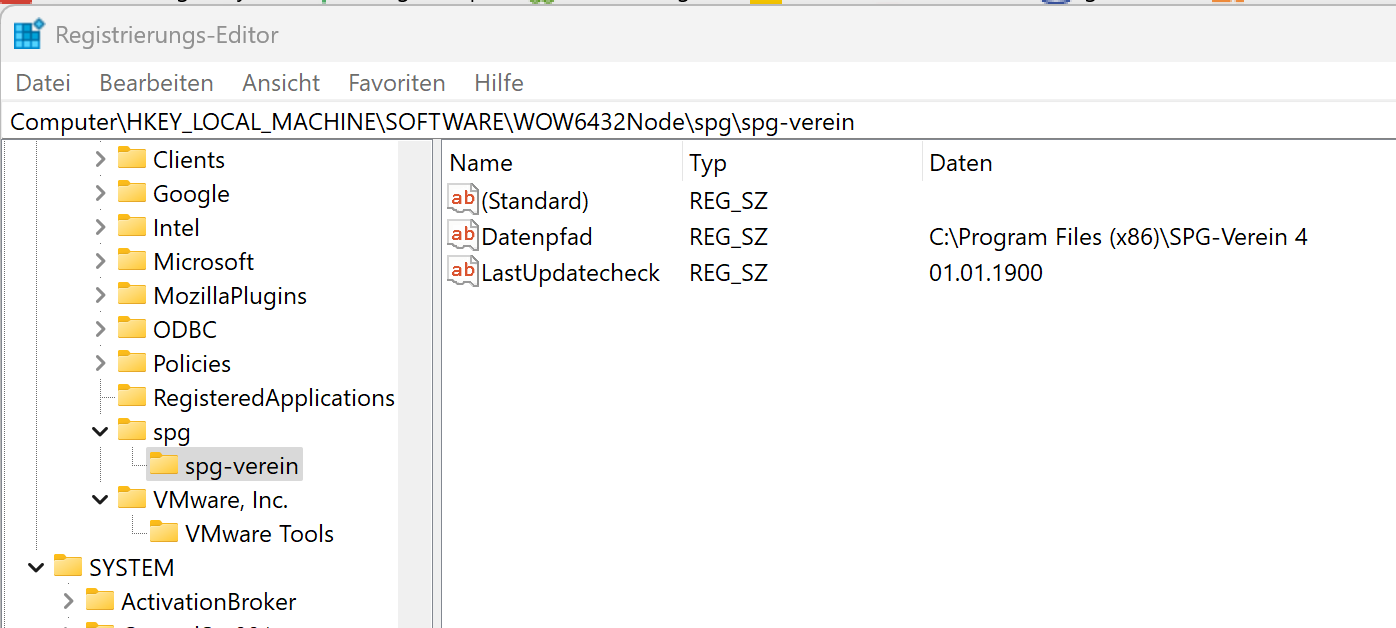1396x628 pixels.
Task: Expand the Google key
Action: (100, 194)
